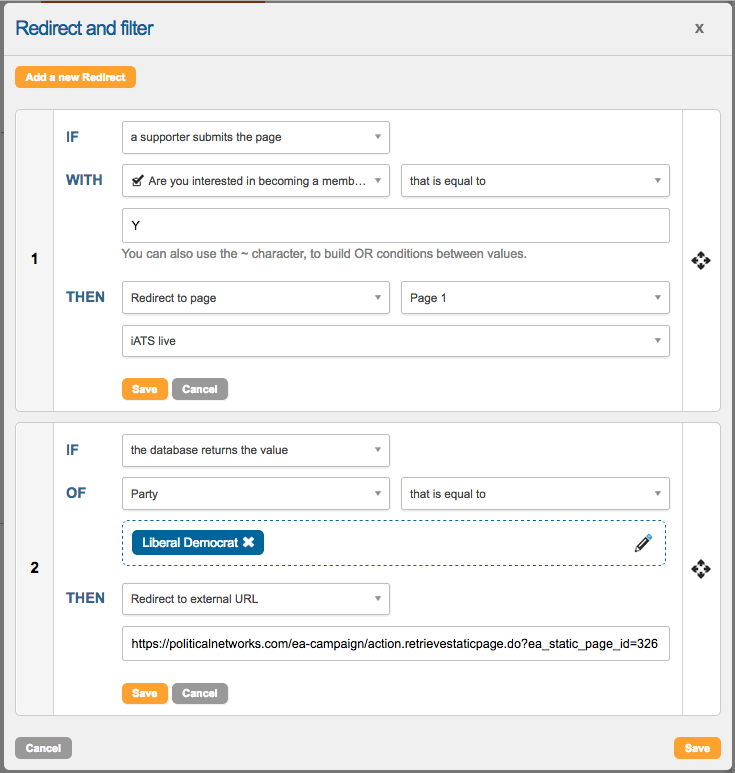Save redirect rule 1
The width and height of the screenshot is (735, 773).
pyautogui.click(x=144, y=389)
